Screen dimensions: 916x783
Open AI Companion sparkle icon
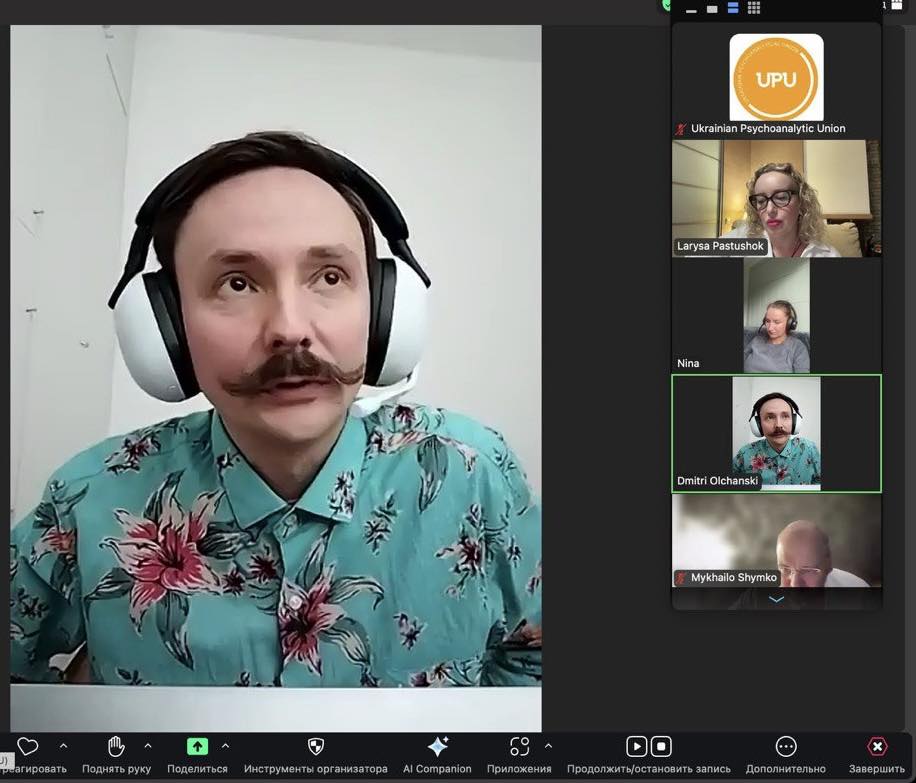point(437,746)
